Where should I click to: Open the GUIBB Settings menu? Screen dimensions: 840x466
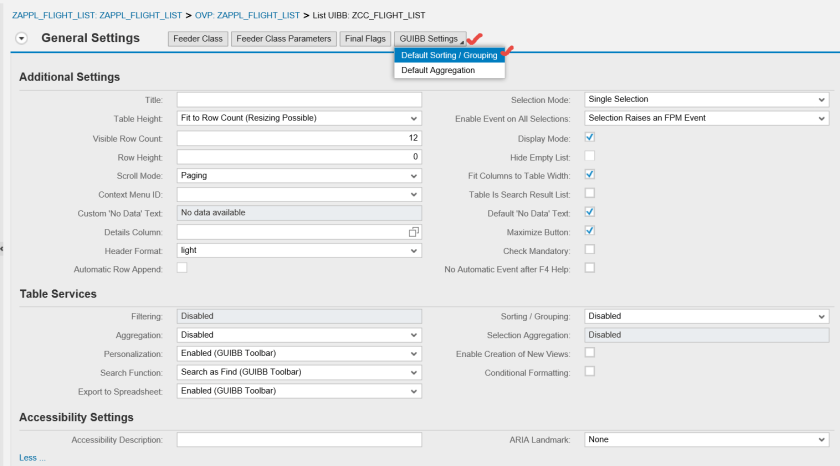click(x=429, y=39)
